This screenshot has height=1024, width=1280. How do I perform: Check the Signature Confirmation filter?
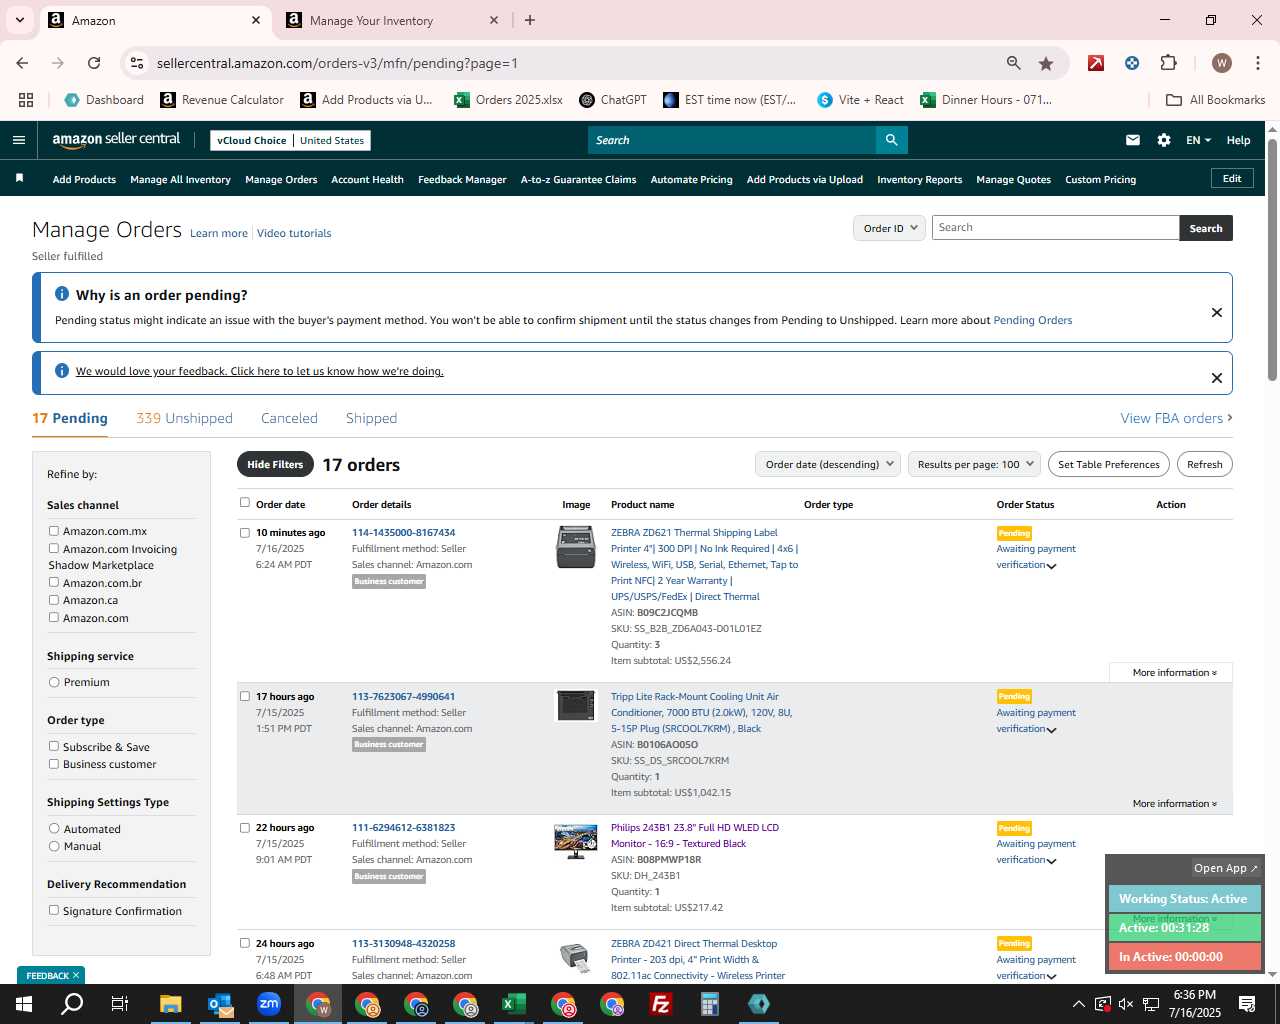[x=54, y=910]
